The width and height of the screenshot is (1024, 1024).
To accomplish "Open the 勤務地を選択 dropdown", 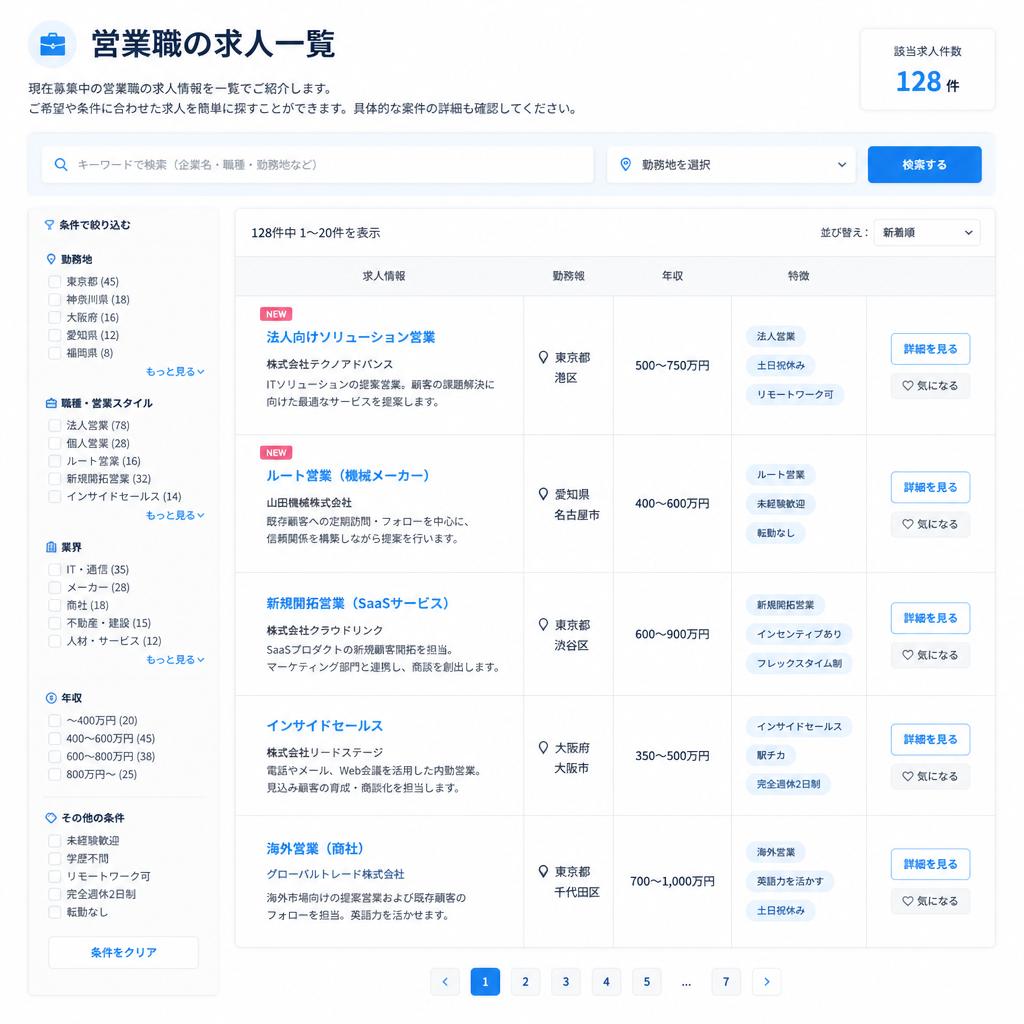I will tap(731, 165).
